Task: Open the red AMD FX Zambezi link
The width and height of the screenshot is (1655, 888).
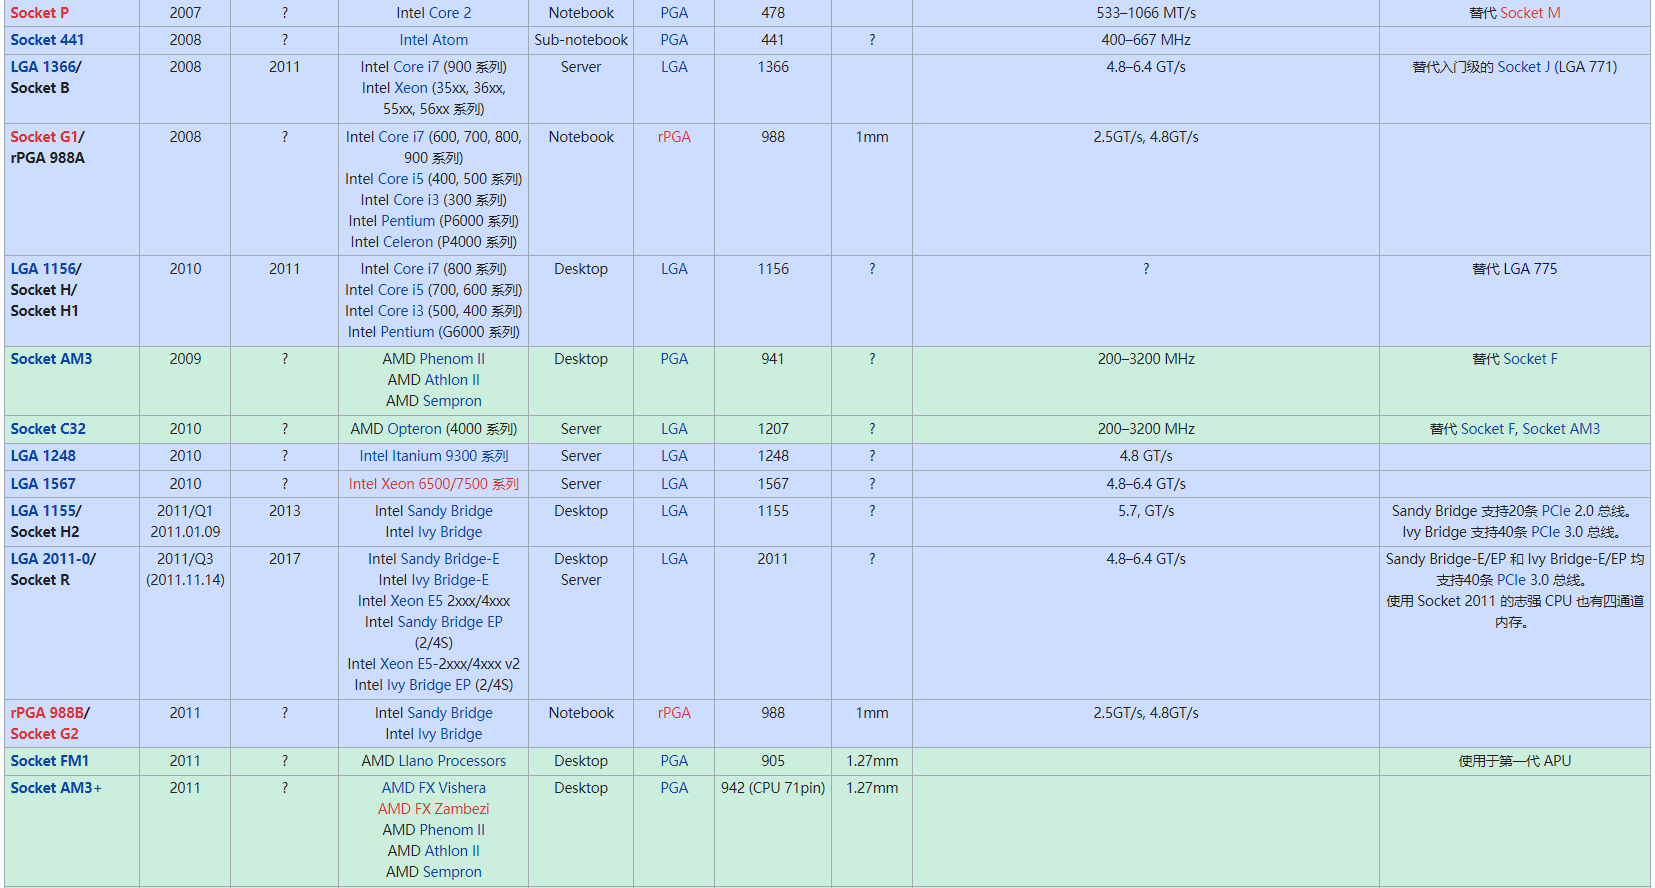Action: click(434, 809)
